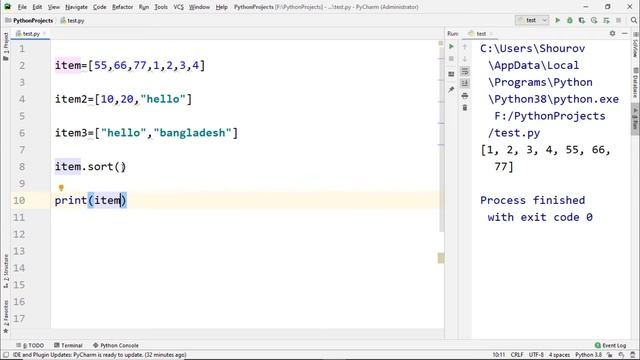Clear all Run output with trash icon
This screenshot has width=640, height=360.
(464, 108)
